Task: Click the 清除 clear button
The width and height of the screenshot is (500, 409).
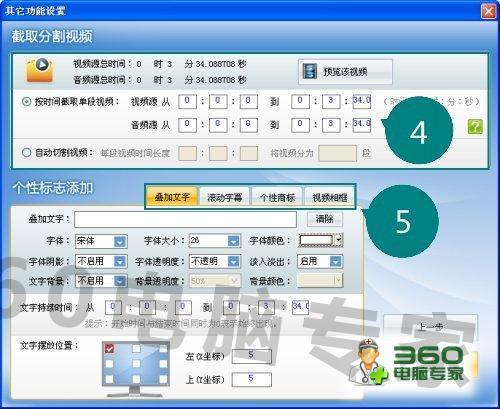Action: coord(324,219)
